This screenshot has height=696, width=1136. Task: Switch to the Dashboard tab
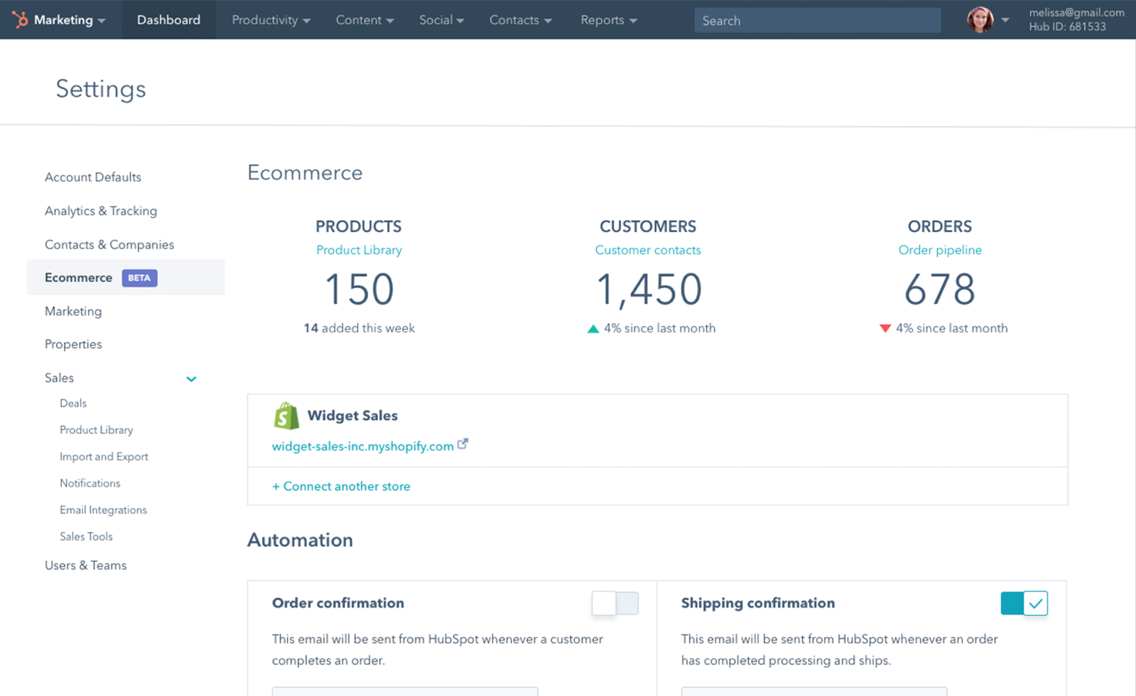coord(168,19)
